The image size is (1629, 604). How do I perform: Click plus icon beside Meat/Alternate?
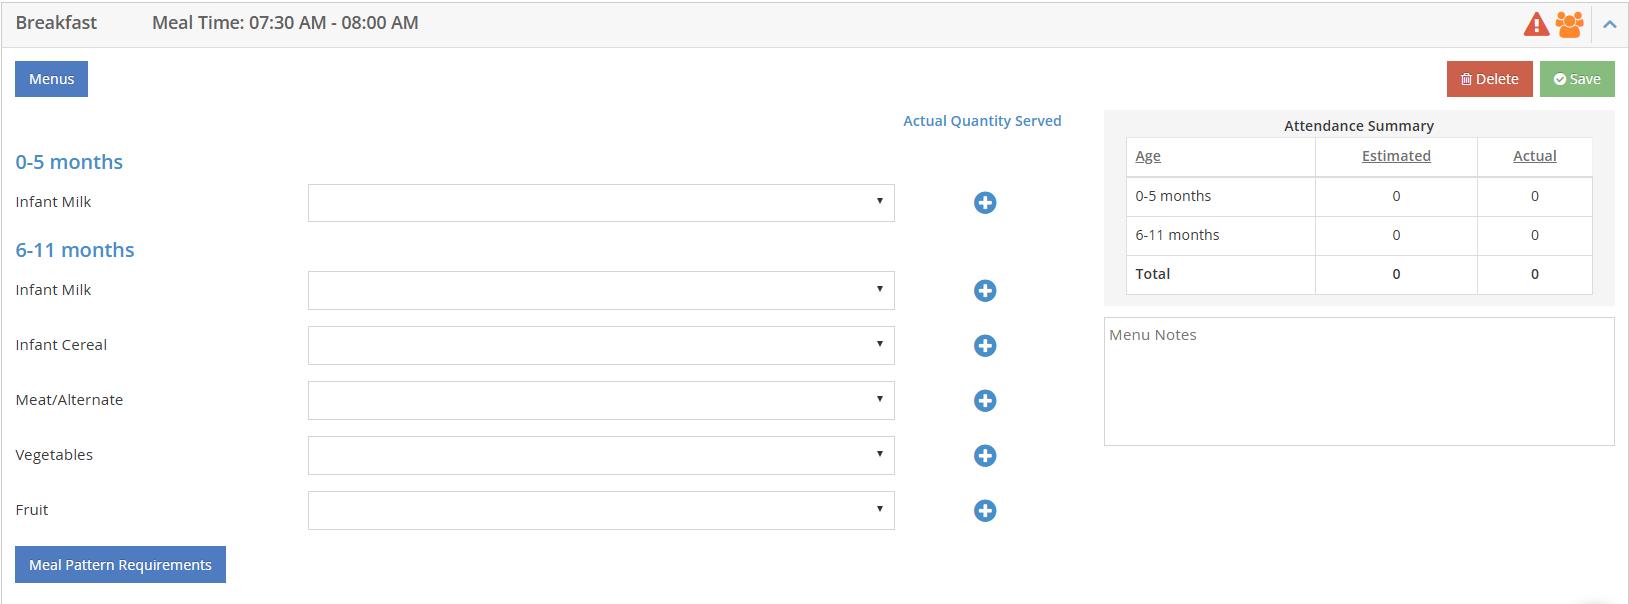coord(985,401)
